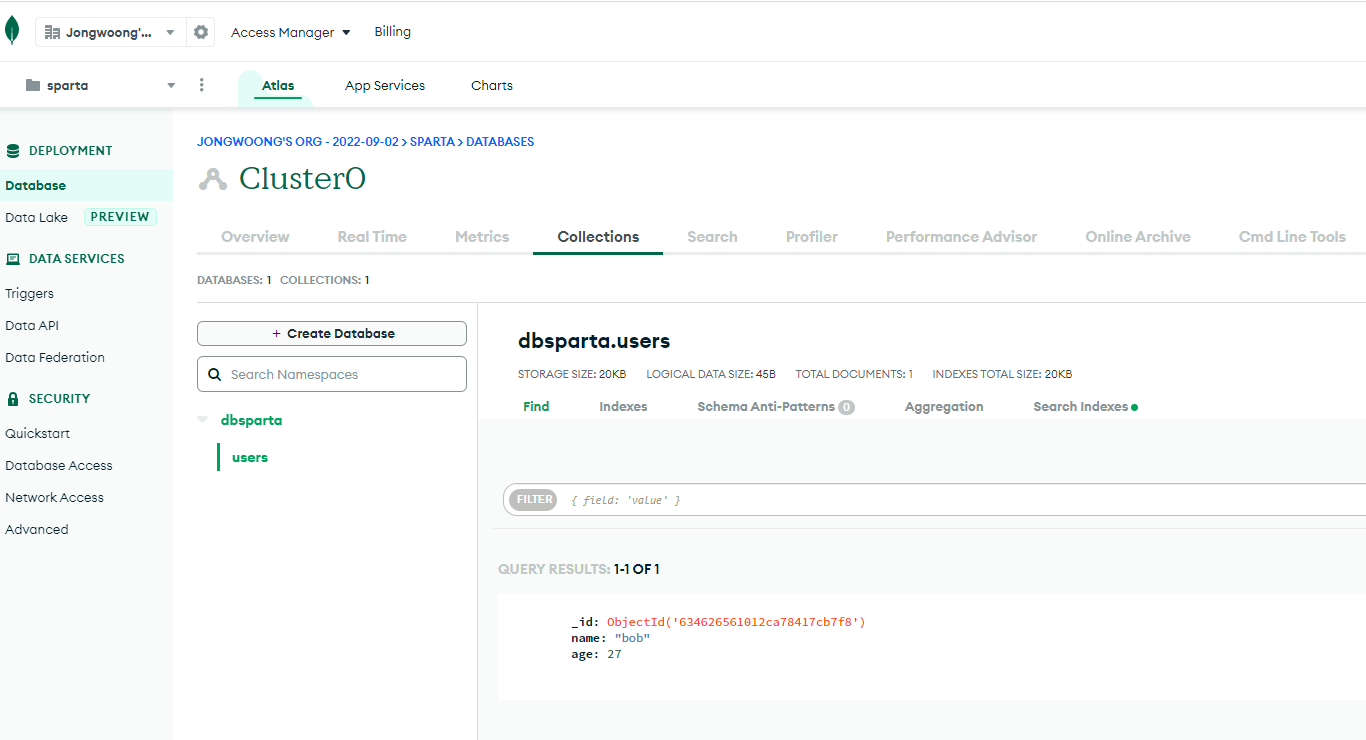Open the Real Time tab
Image resolution: width=1366 pixels, height=740 pixels.
pyautogui.click(x=372, y=237)
